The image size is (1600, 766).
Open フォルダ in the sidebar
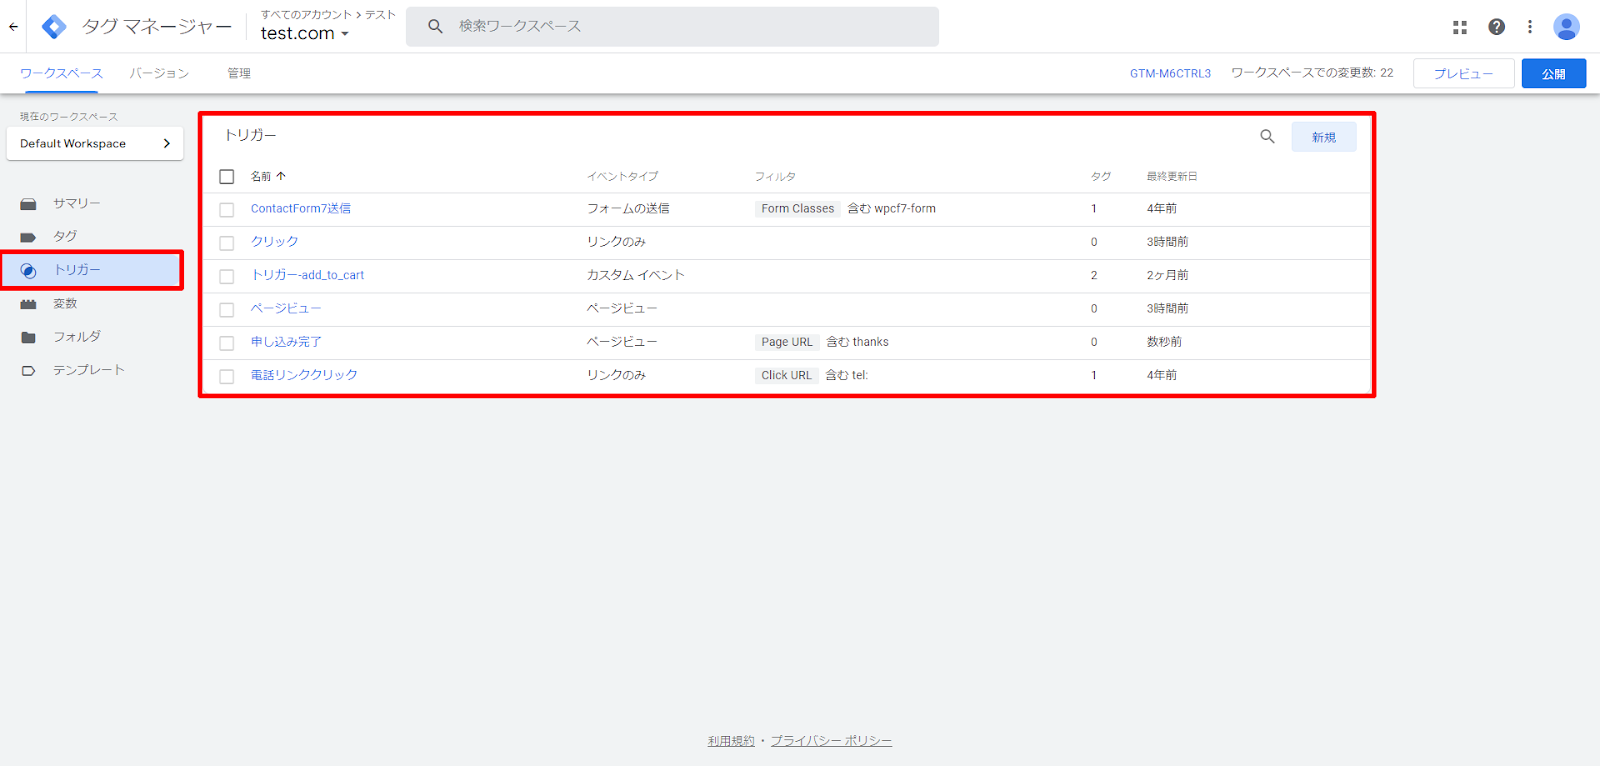pos(77,337)
